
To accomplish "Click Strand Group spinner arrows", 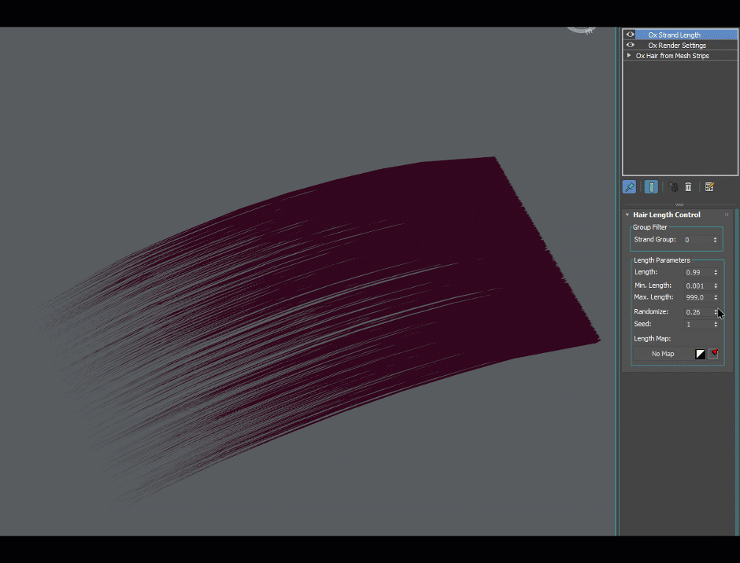I will point(715,240).
